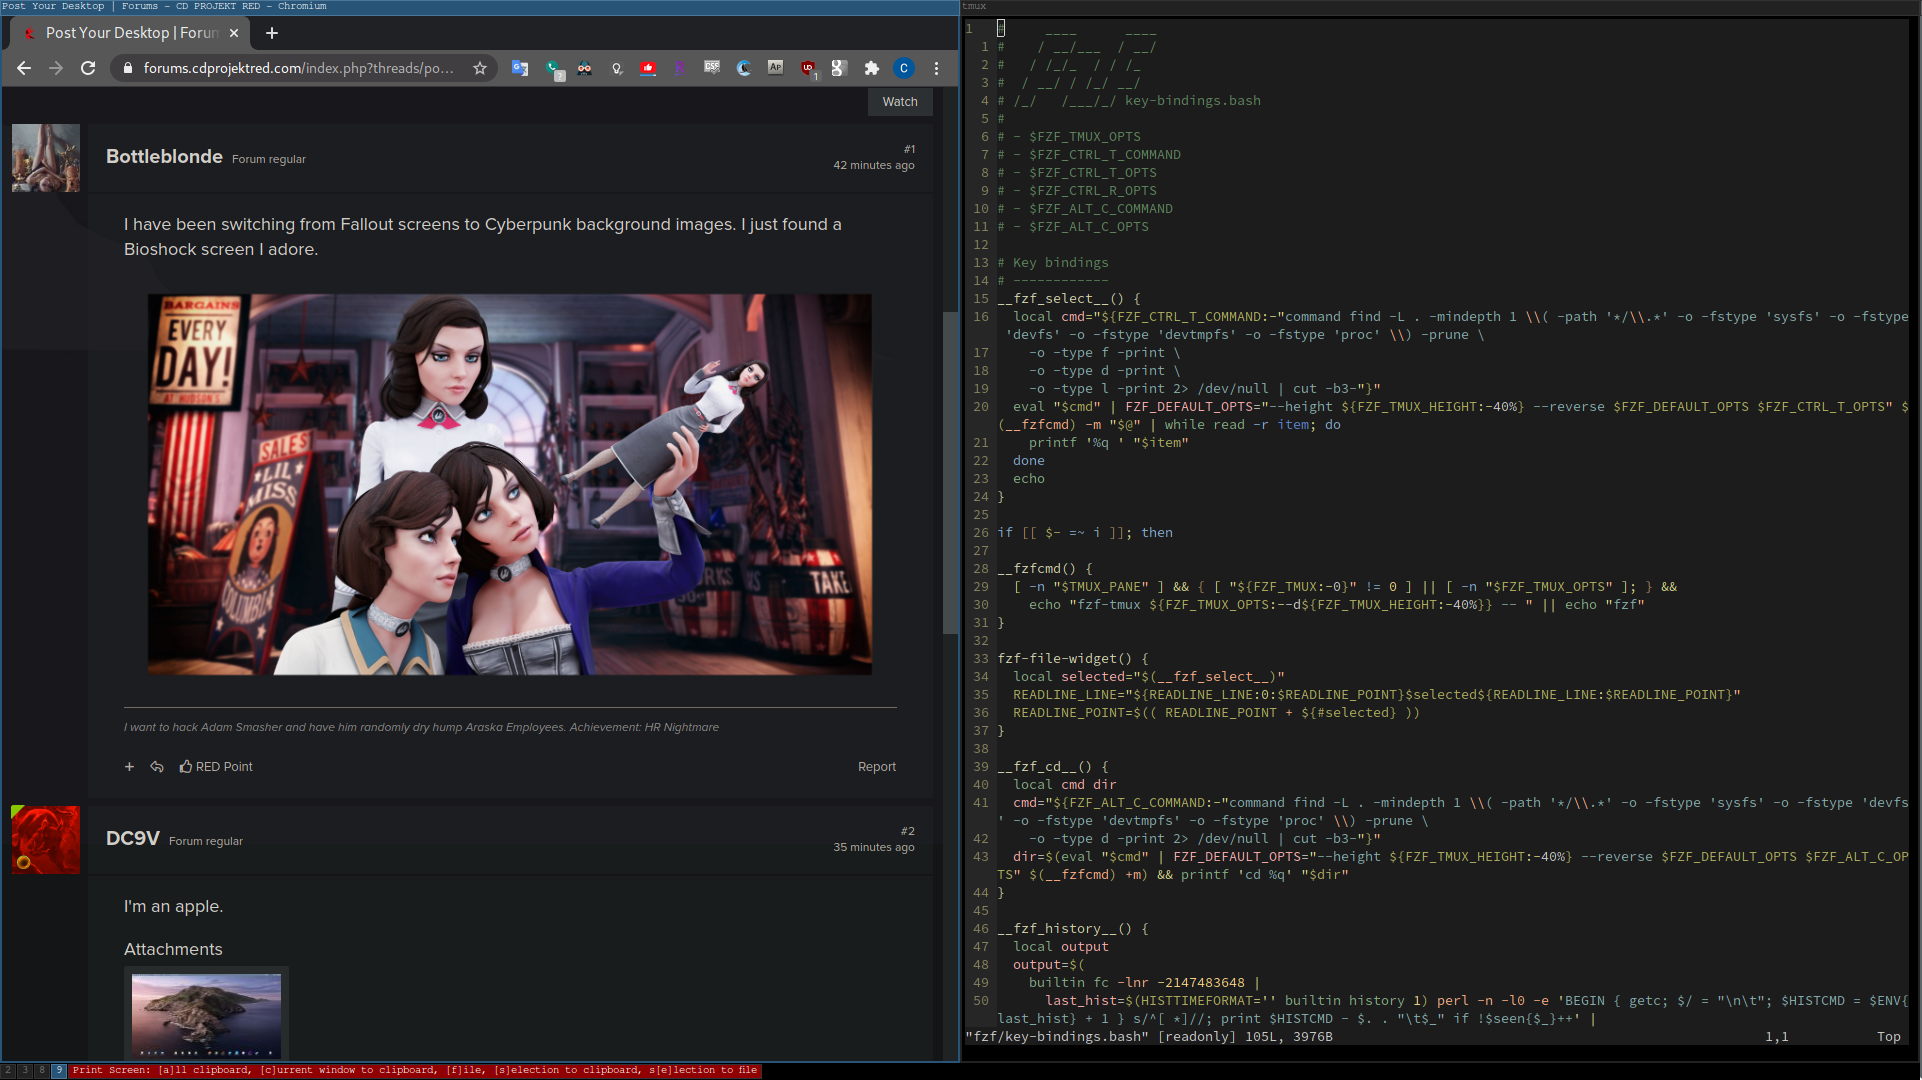Go back in Chromium browser
Image resolution: width=1922 pixels, height=1080 pixels.
click(24, 68)
